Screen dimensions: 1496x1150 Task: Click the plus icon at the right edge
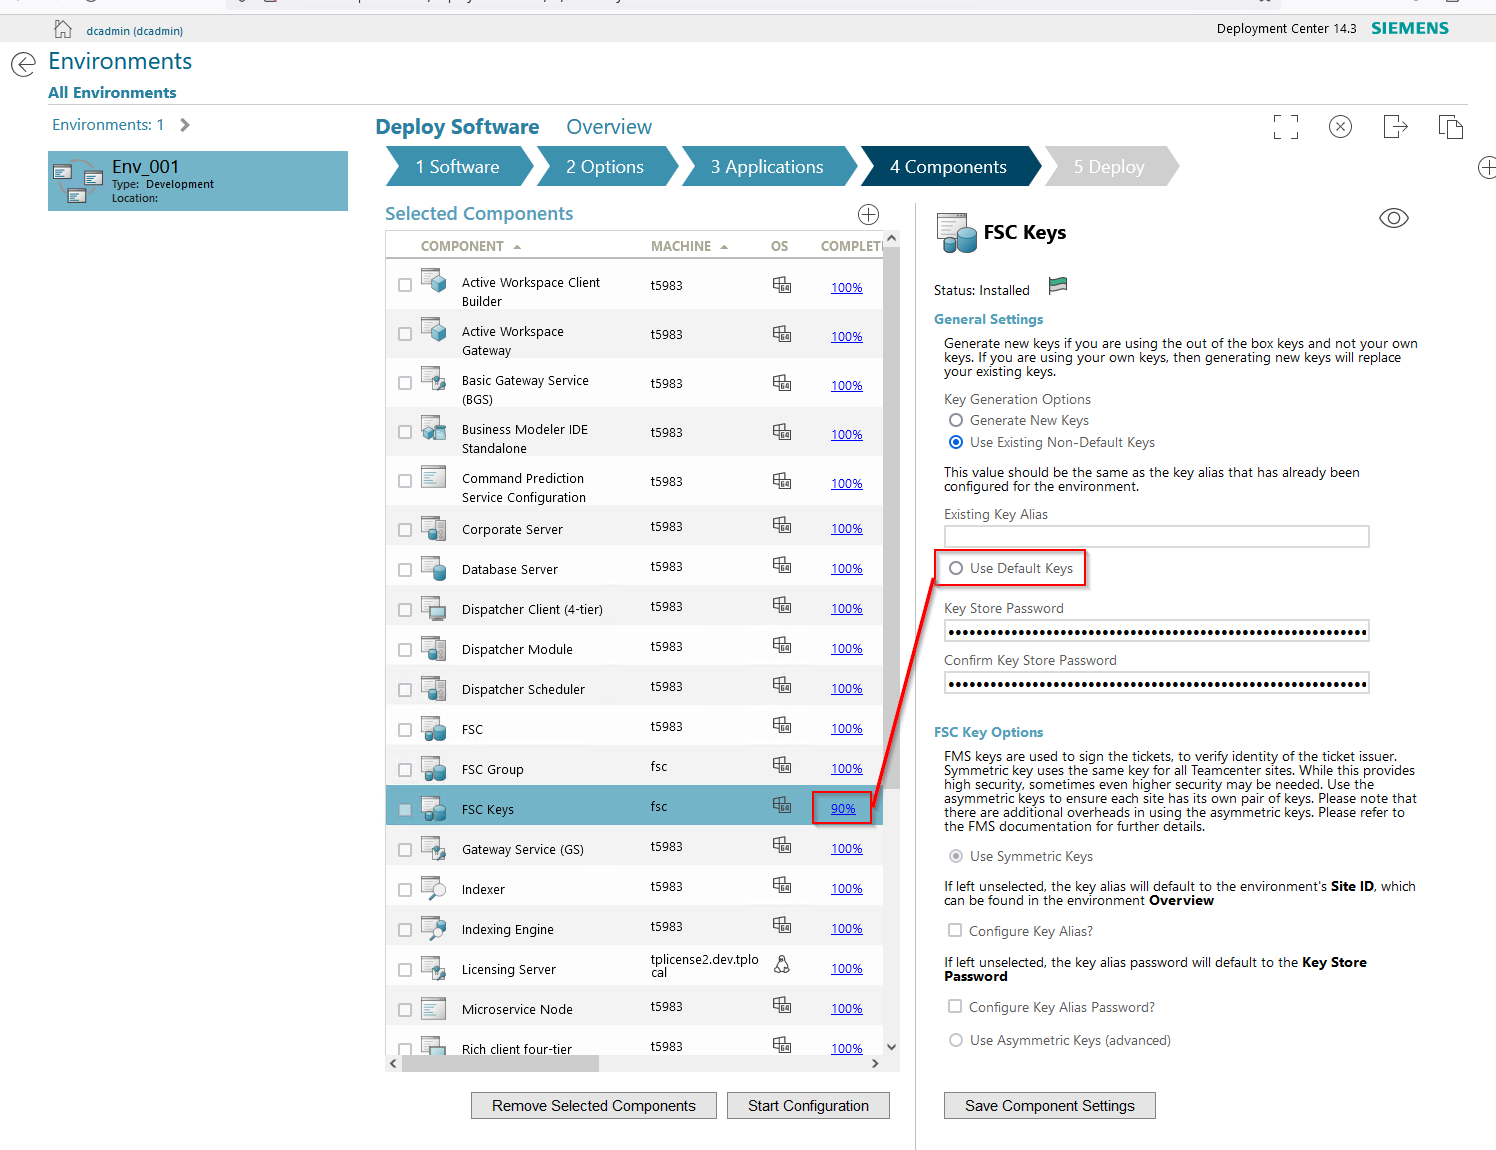[1487, 168]
